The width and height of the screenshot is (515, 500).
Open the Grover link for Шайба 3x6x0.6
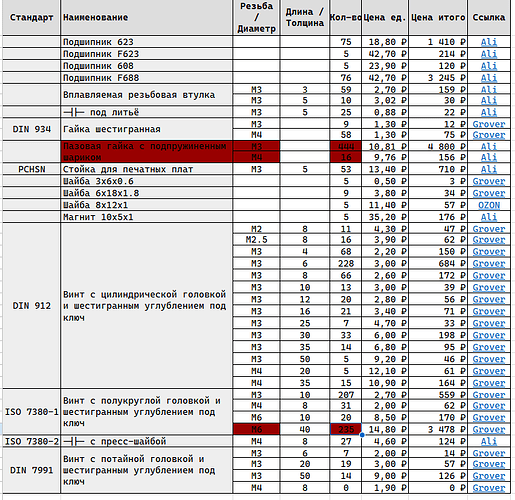[x=489, y=181]
